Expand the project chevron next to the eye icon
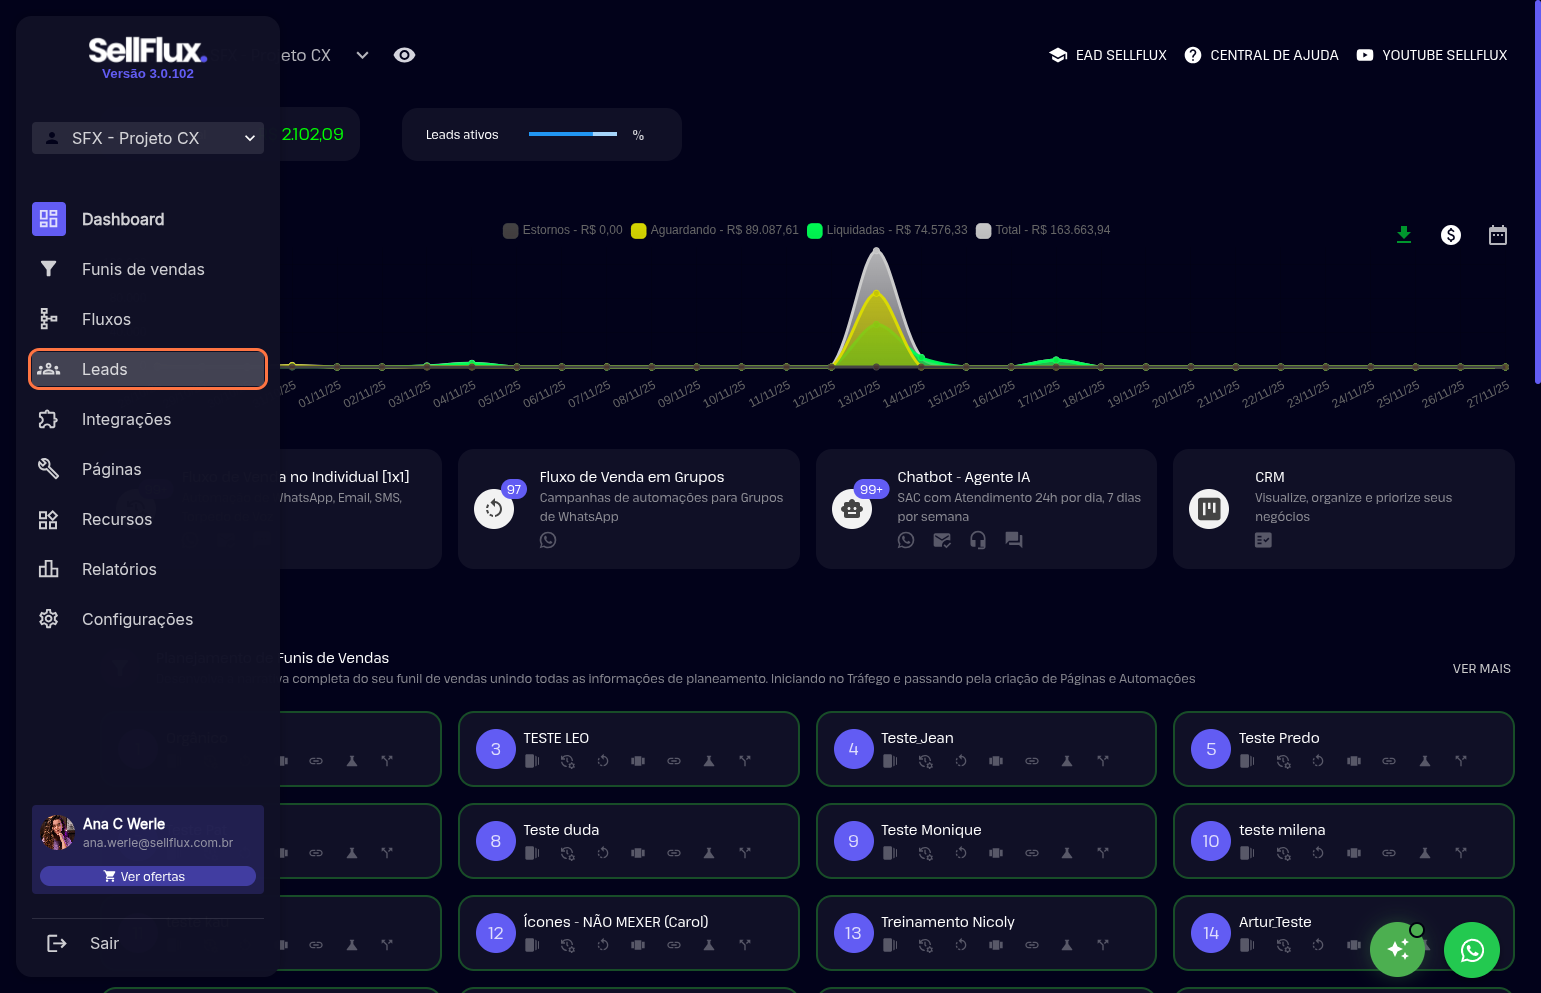This screenshot has height=993, width=1541. pos(362,55)
